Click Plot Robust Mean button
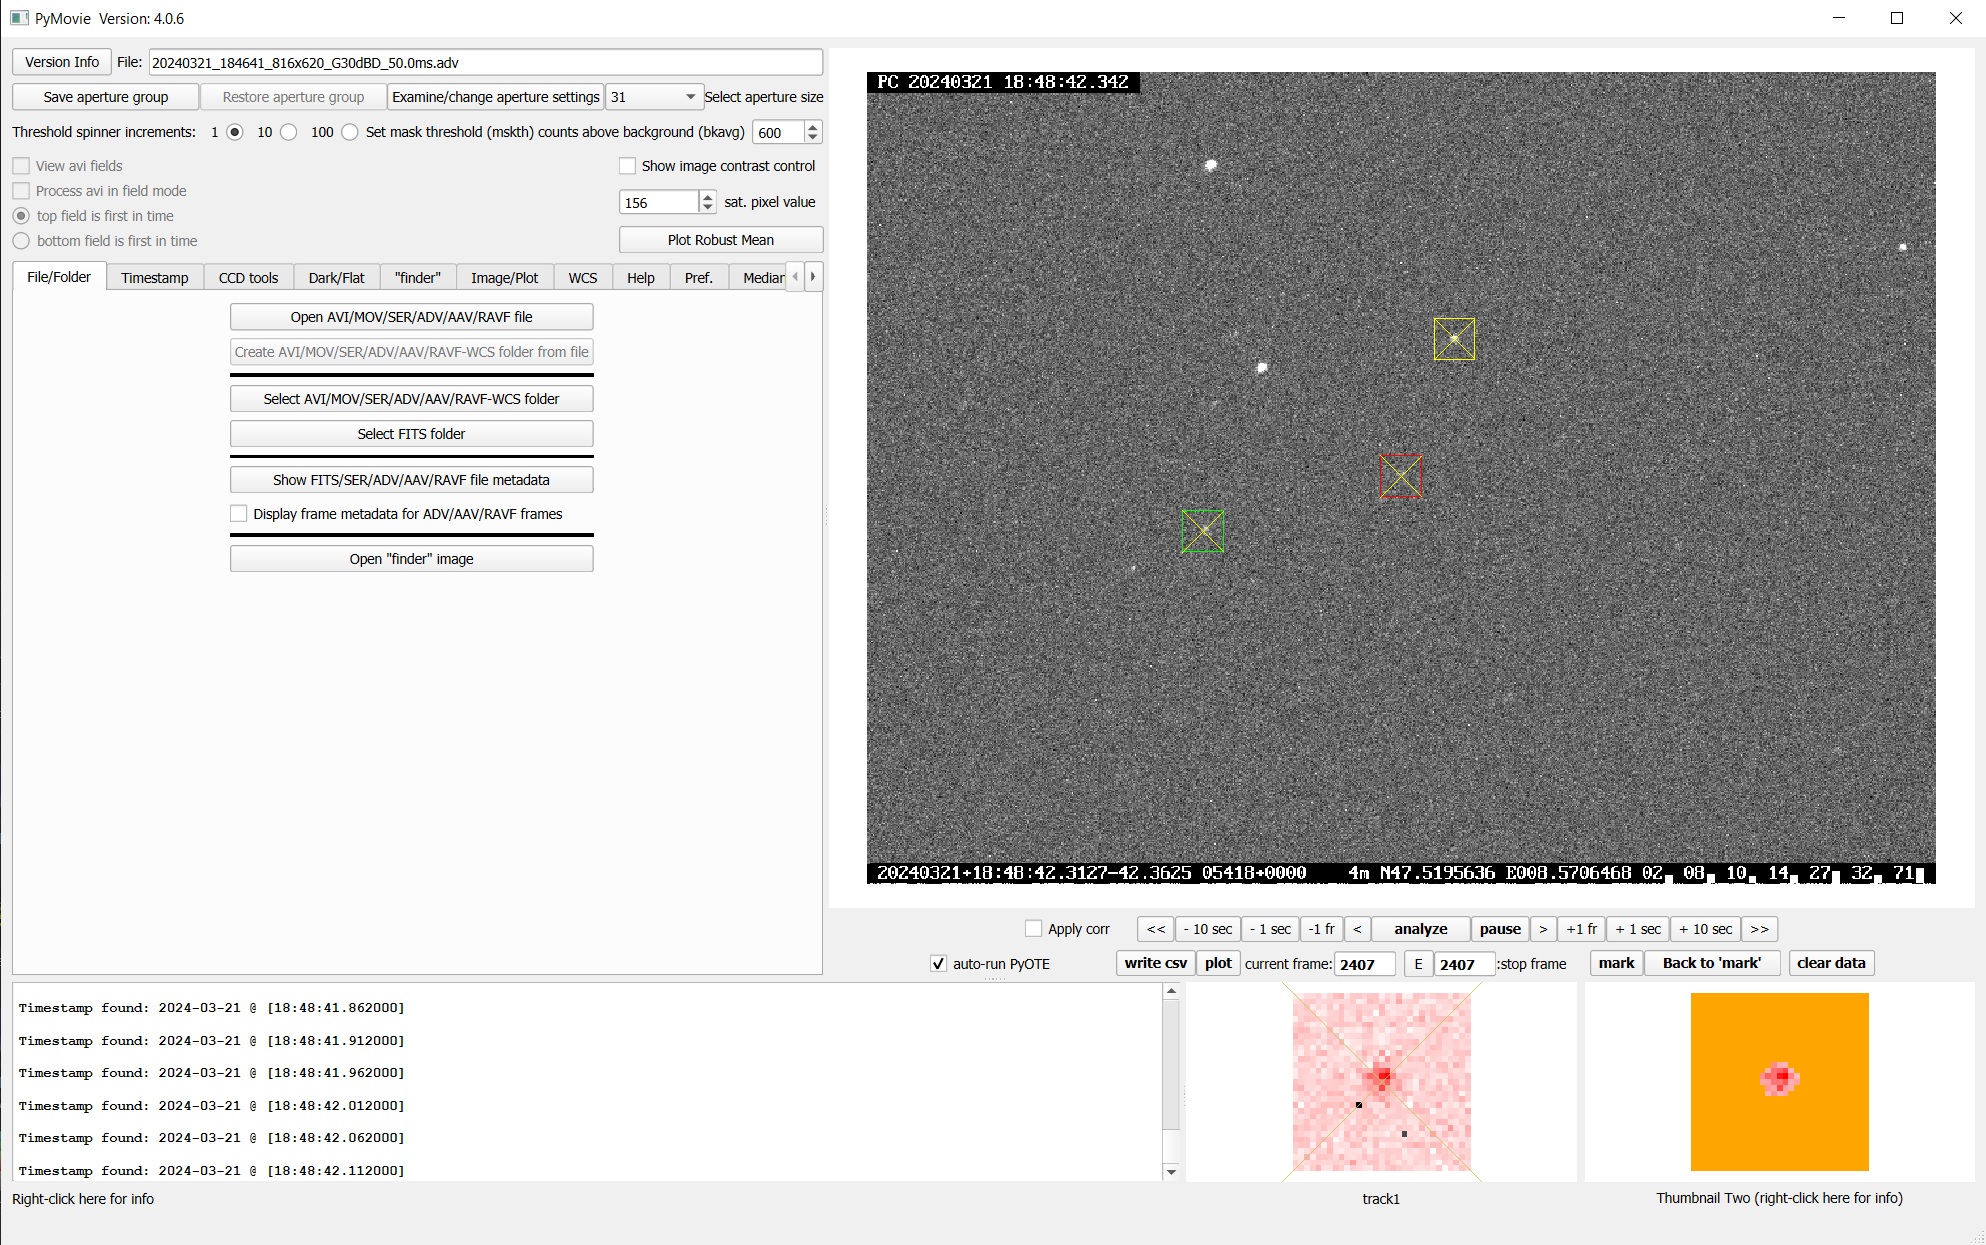Image resolution: width=1986 pixels, height=1245 pixels. [720, 240]
